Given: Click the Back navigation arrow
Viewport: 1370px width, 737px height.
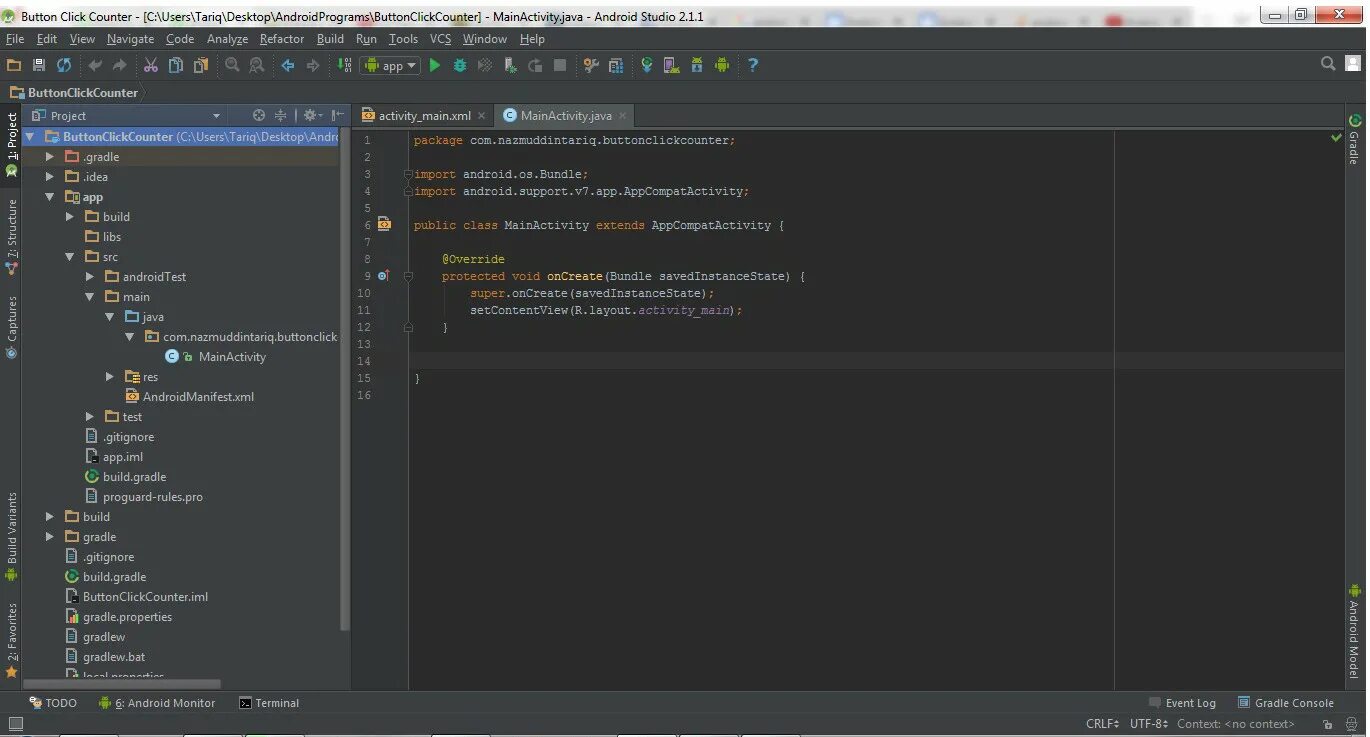Looking at the screenshot, I should (288, 65).
